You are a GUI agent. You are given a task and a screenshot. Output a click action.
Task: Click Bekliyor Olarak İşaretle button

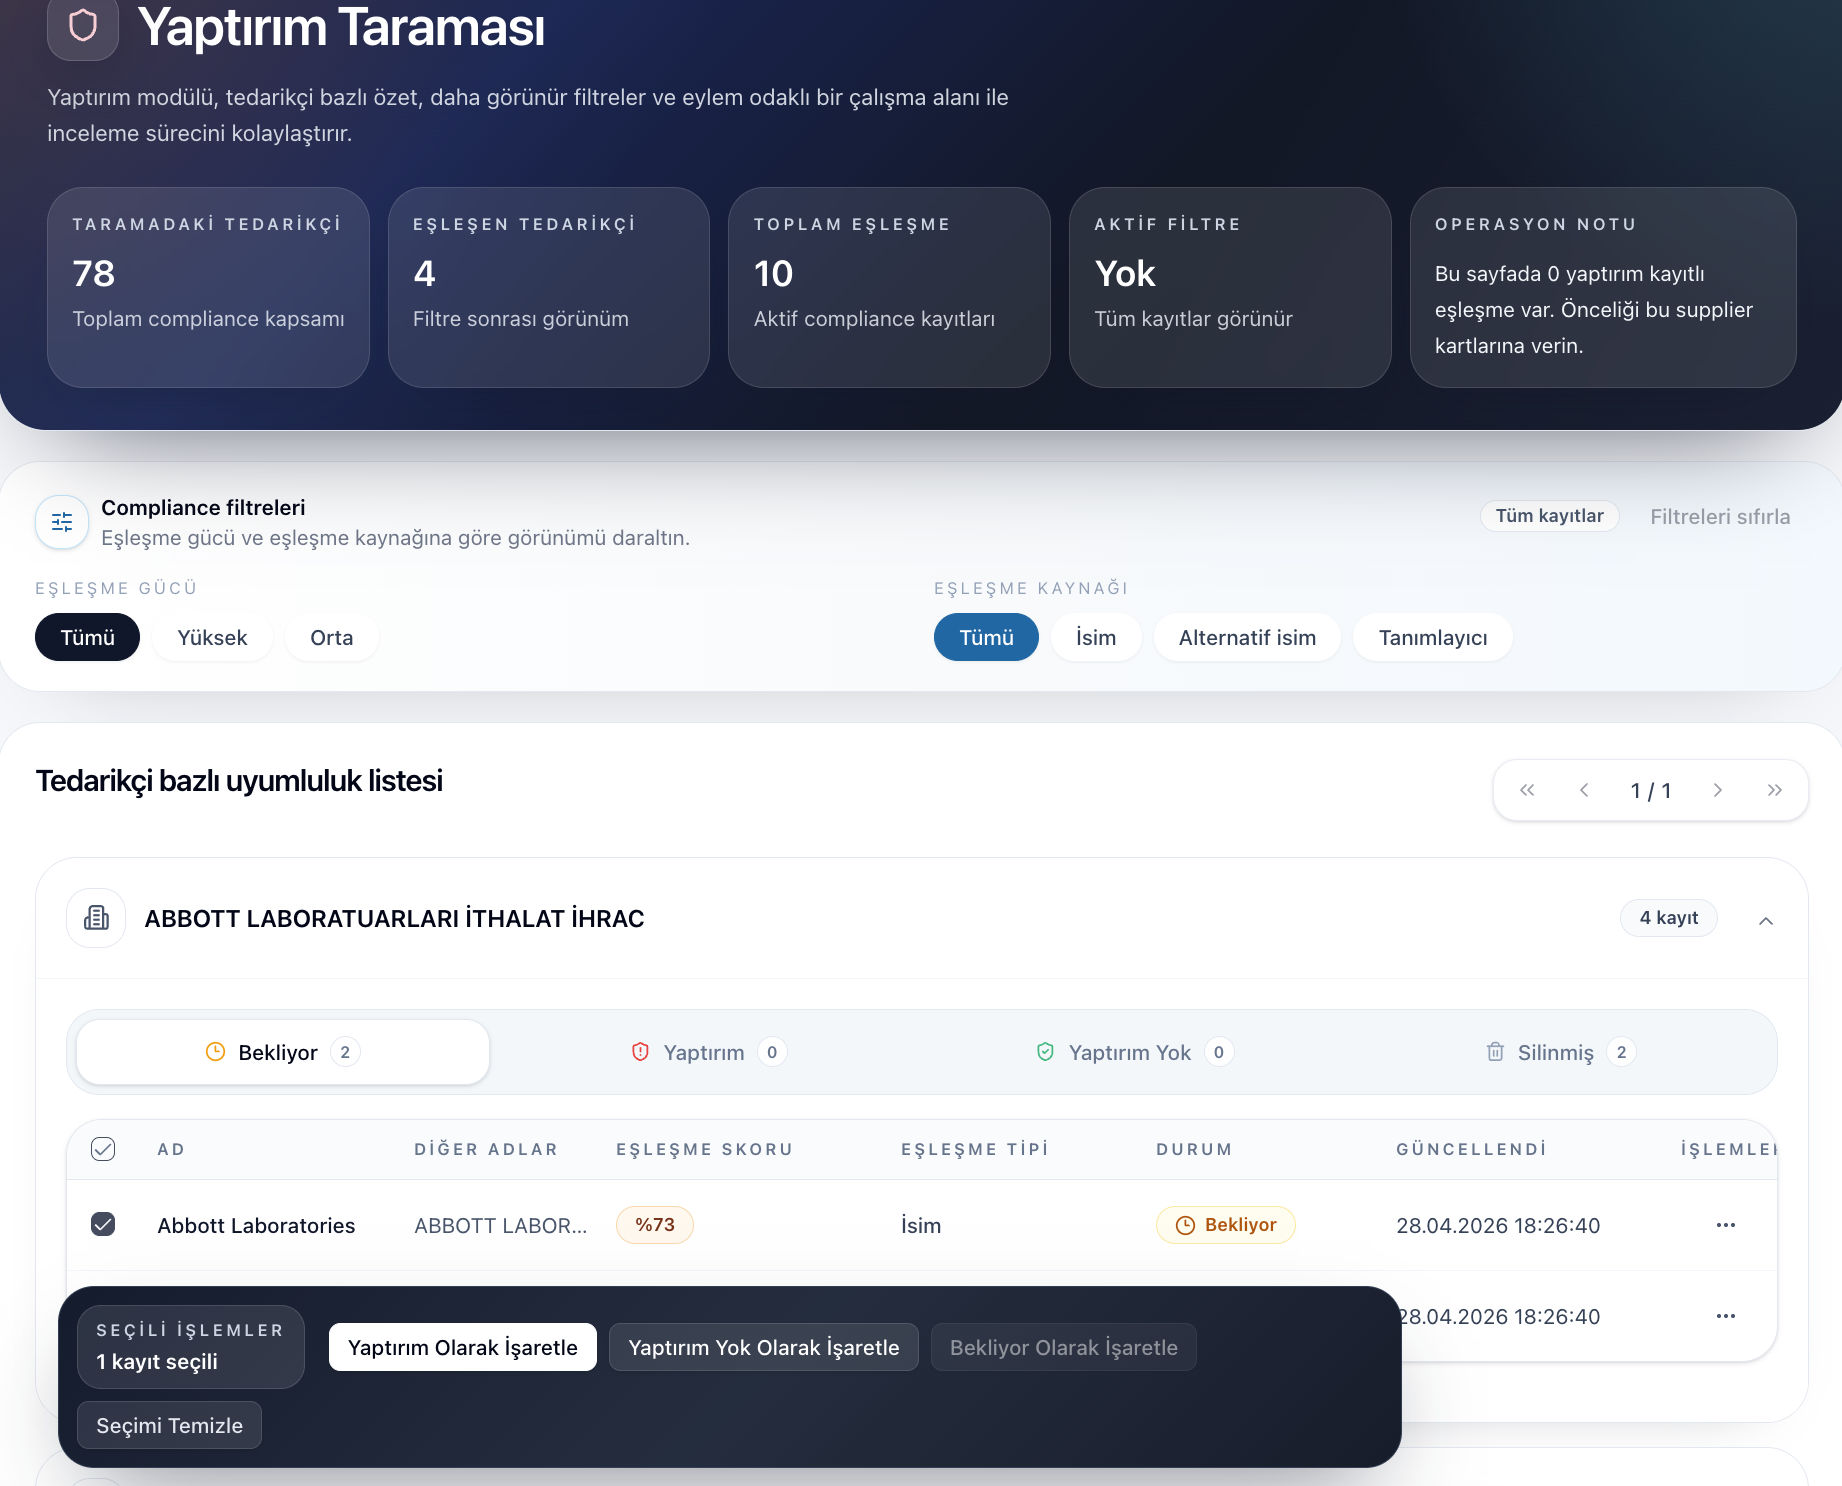(1064, 1347)
